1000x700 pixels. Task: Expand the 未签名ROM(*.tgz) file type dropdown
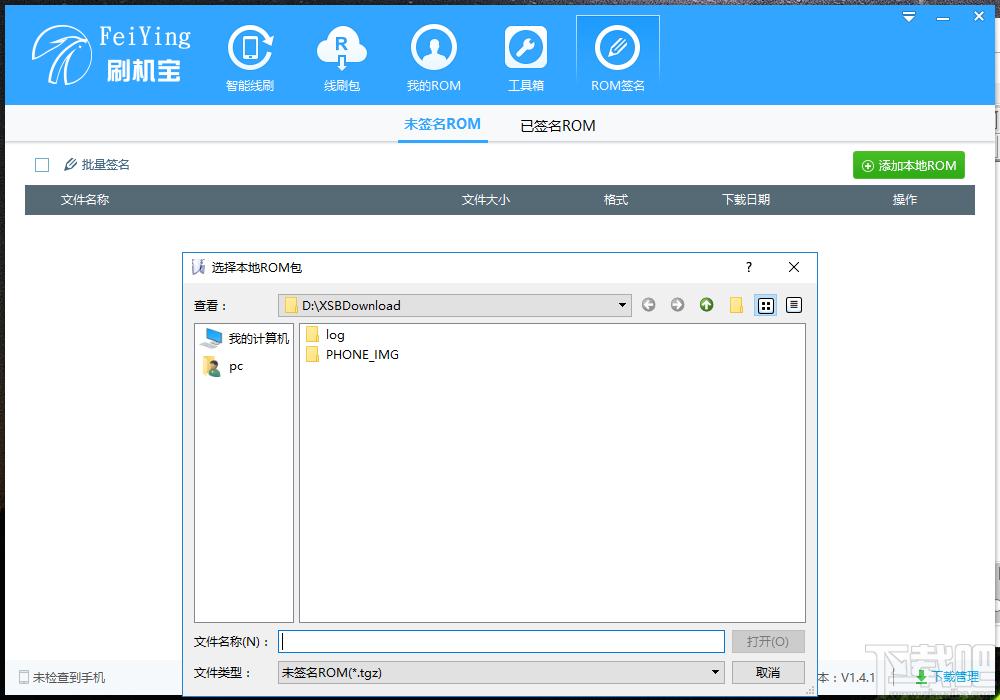point(715,672)
